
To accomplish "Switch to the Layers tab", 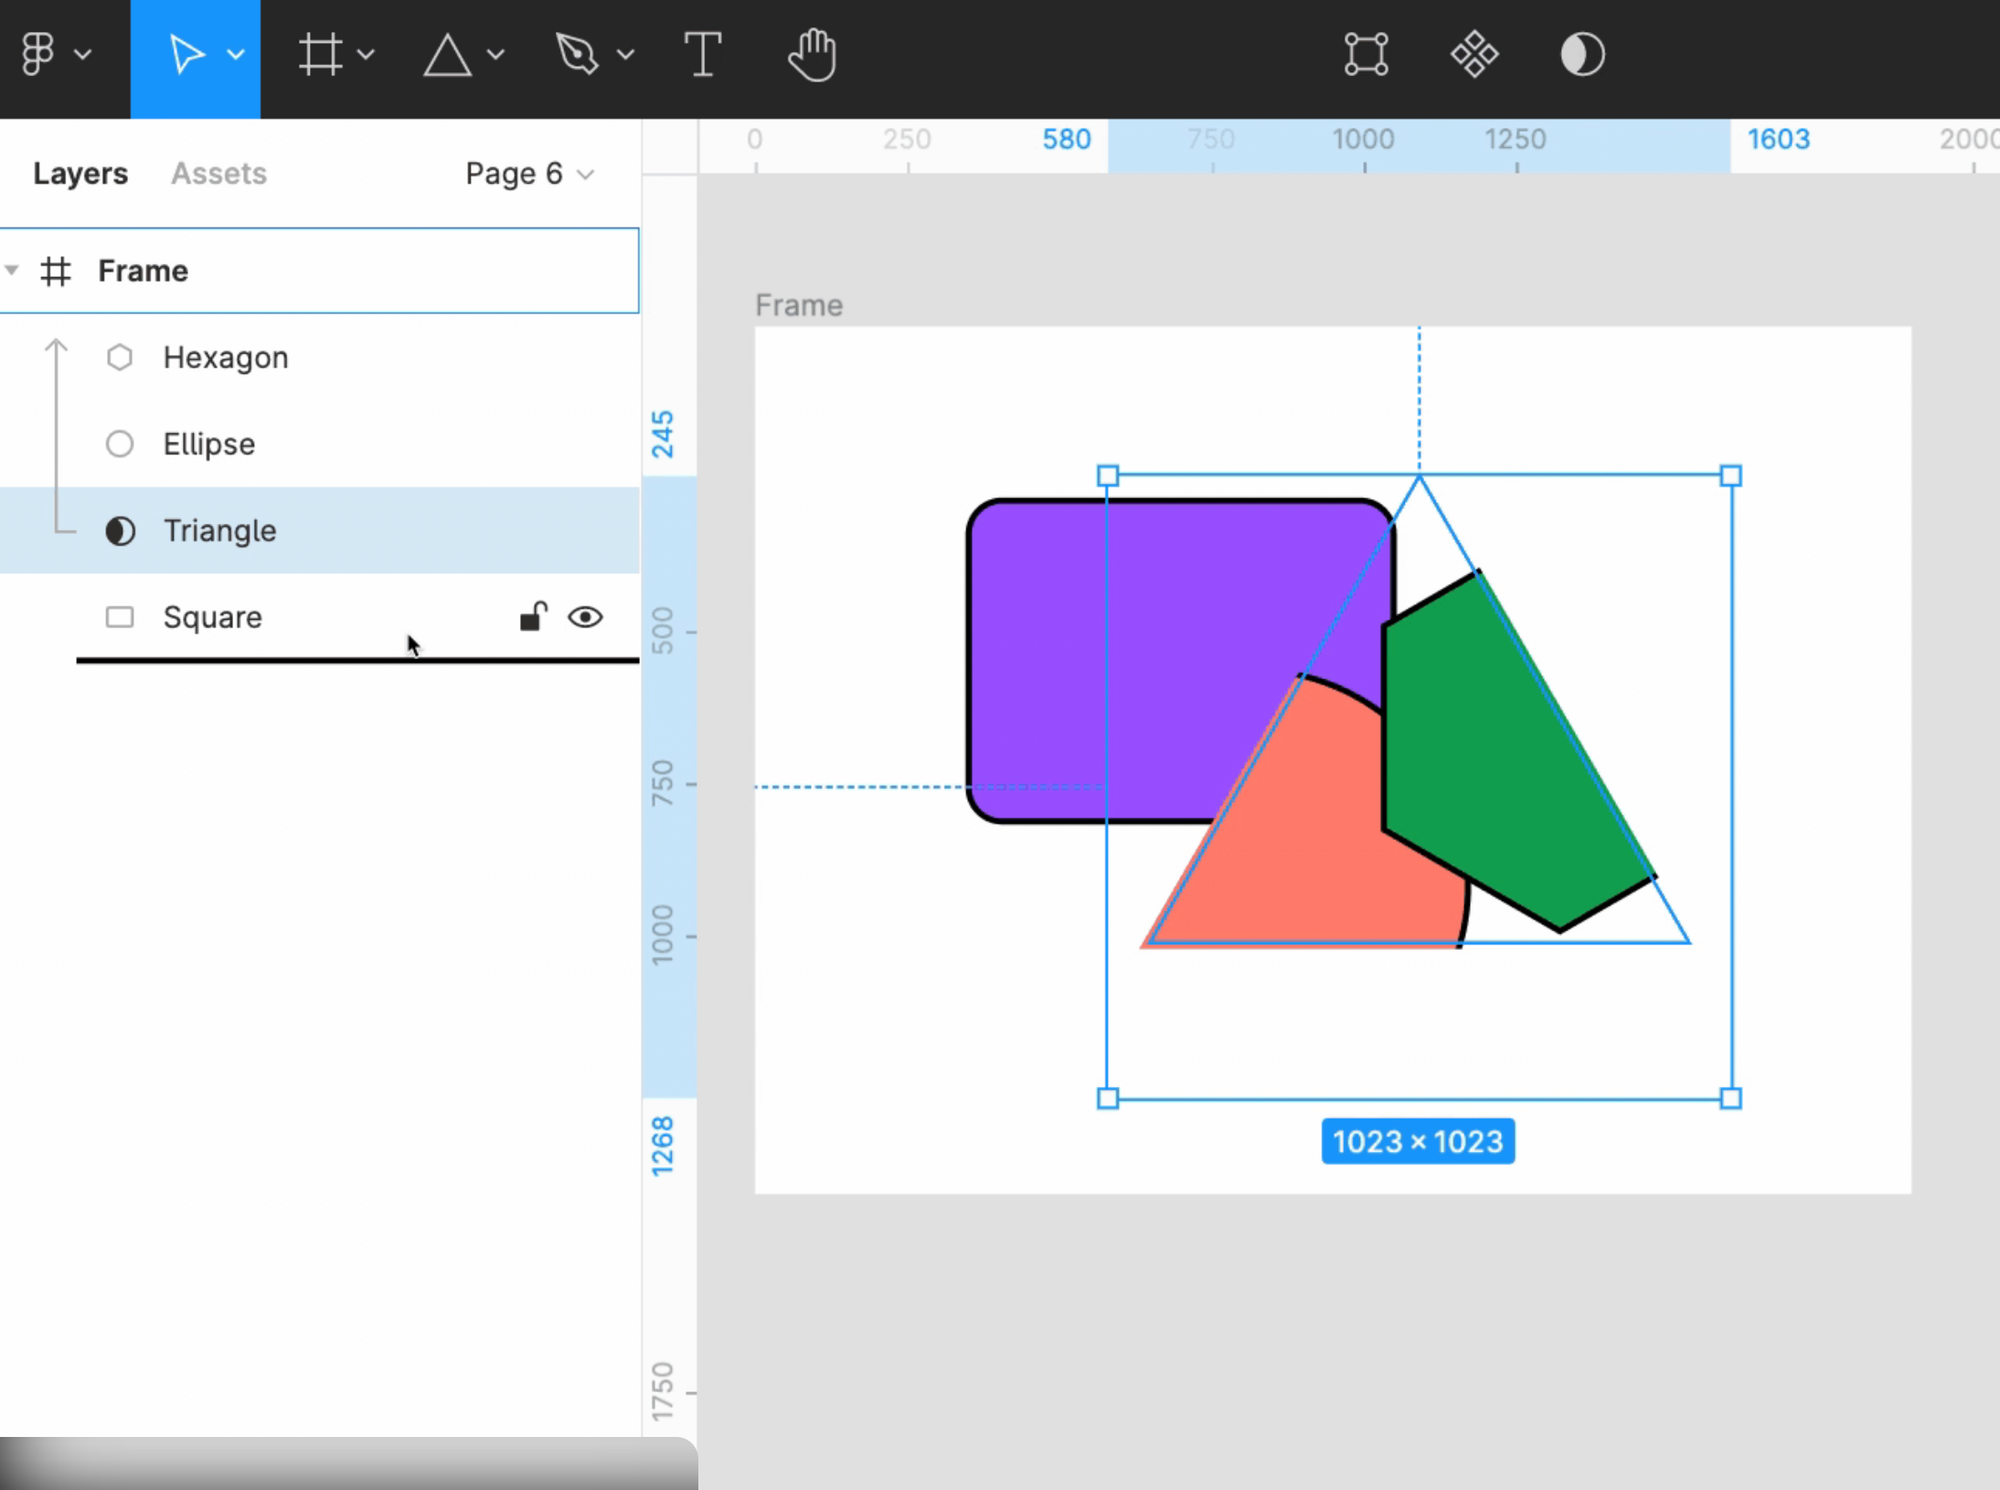I will [80, 174].
